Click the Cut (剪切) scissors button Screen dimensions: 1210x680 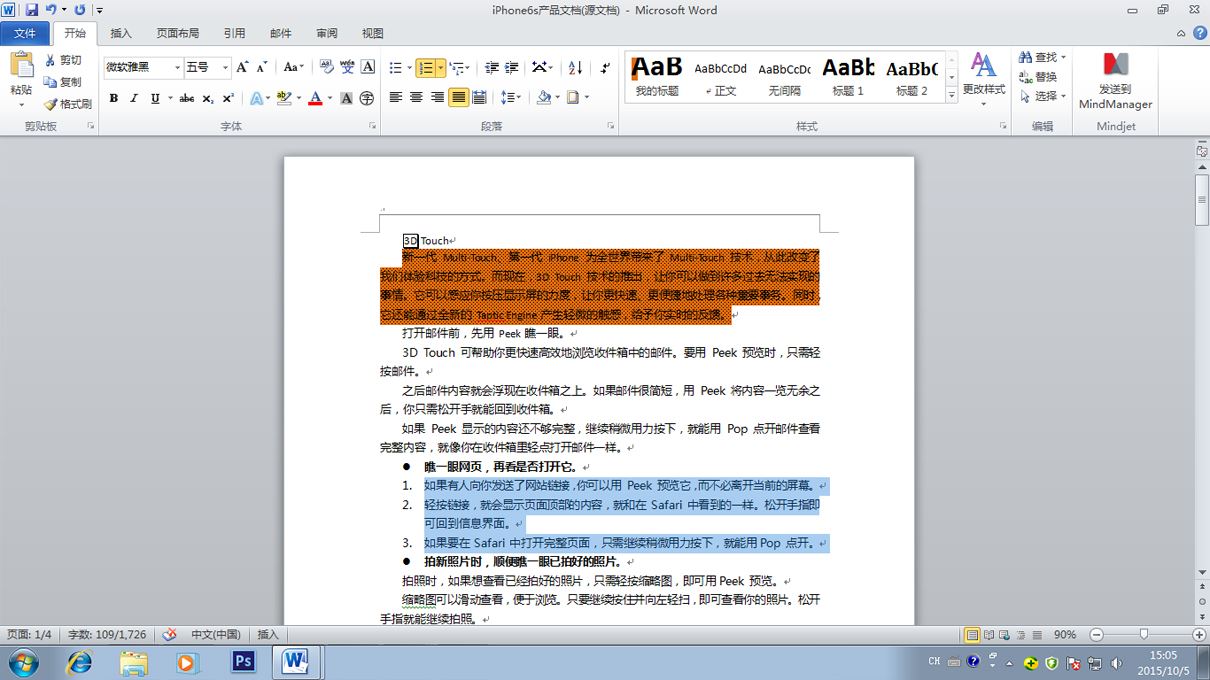pyautogui.click(x=64, y=60)
